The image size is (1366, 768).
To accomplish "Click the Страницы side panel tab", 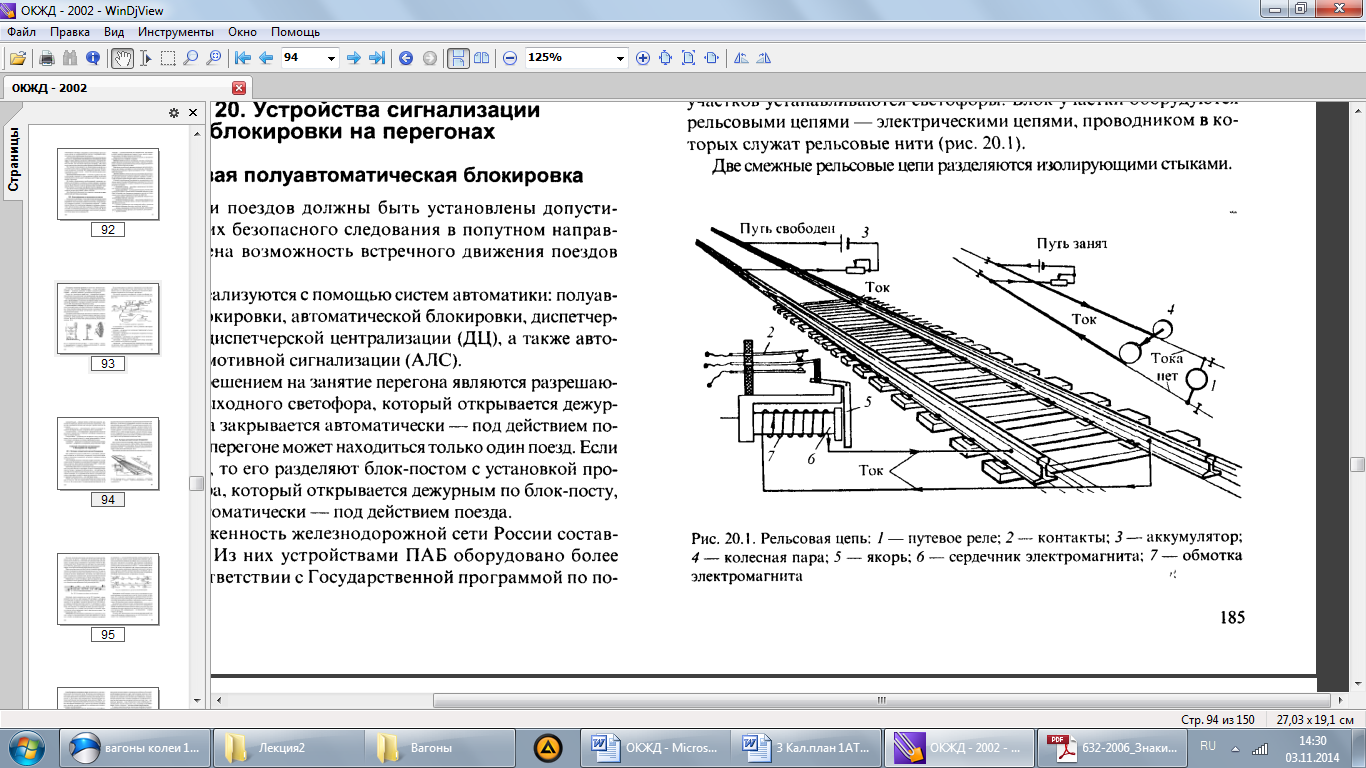I will coord(14,159).
